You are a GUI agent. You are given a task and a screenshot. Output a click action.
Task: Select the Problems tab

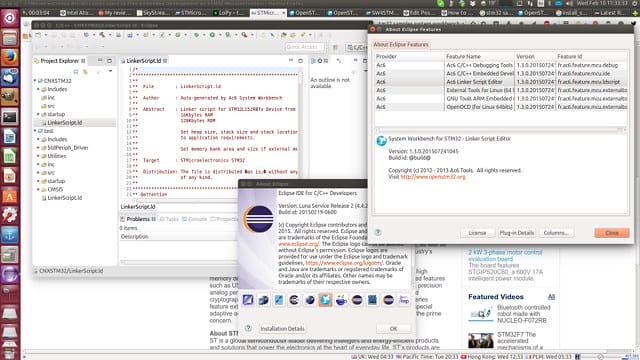(x=138, y=219)
